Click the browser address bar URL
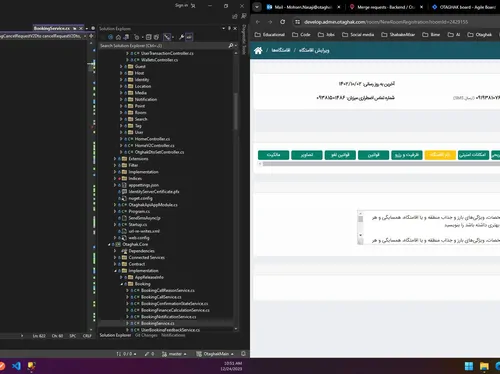This screenshot has width=500, height=374. (386, 22)
